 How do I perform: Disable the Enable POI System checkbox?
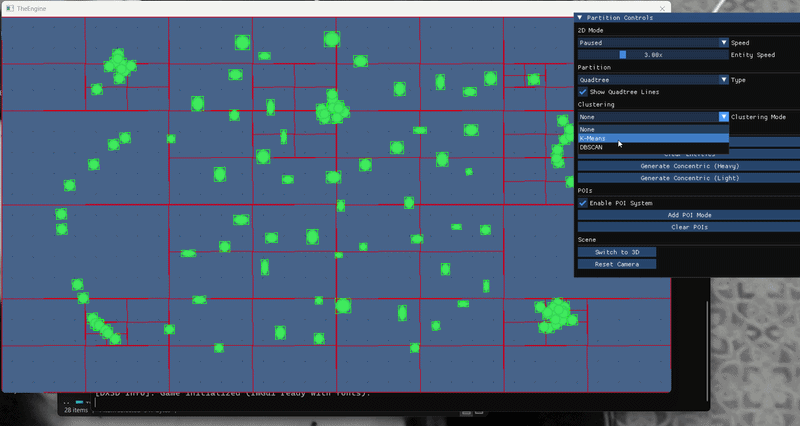tap(583, 203)
